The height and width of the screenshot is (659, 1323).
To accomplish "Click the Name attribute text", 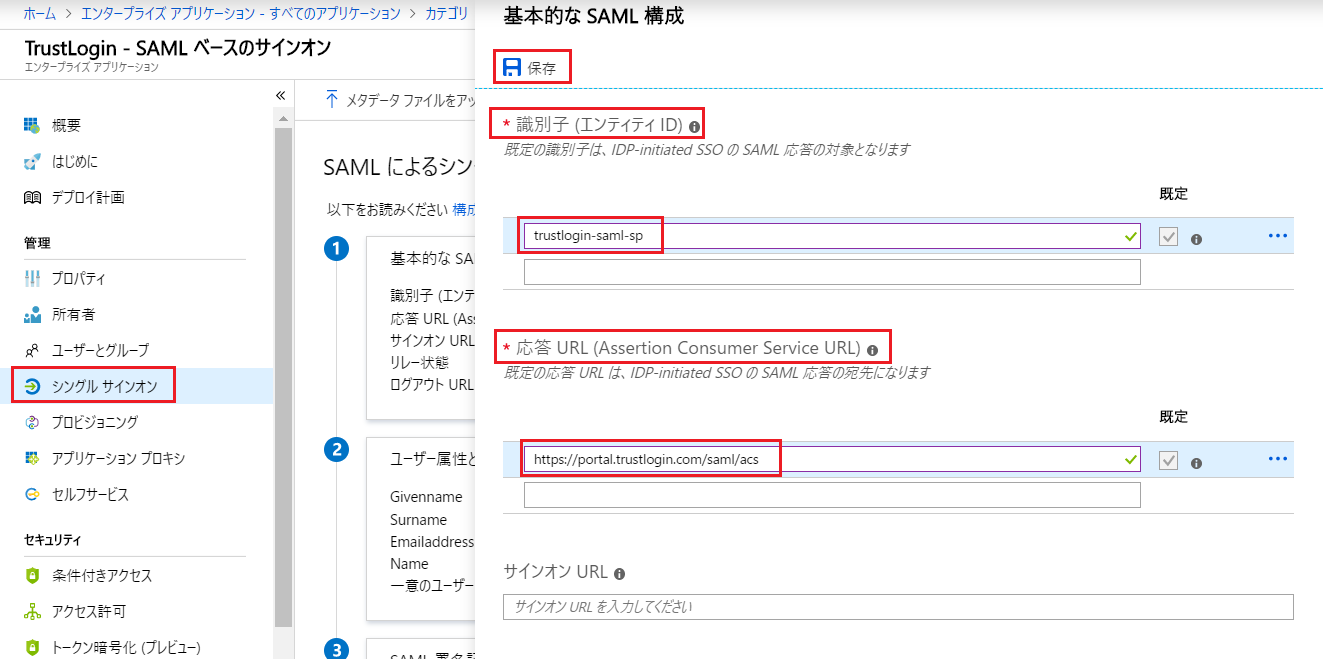I will (x=409, y=564).
